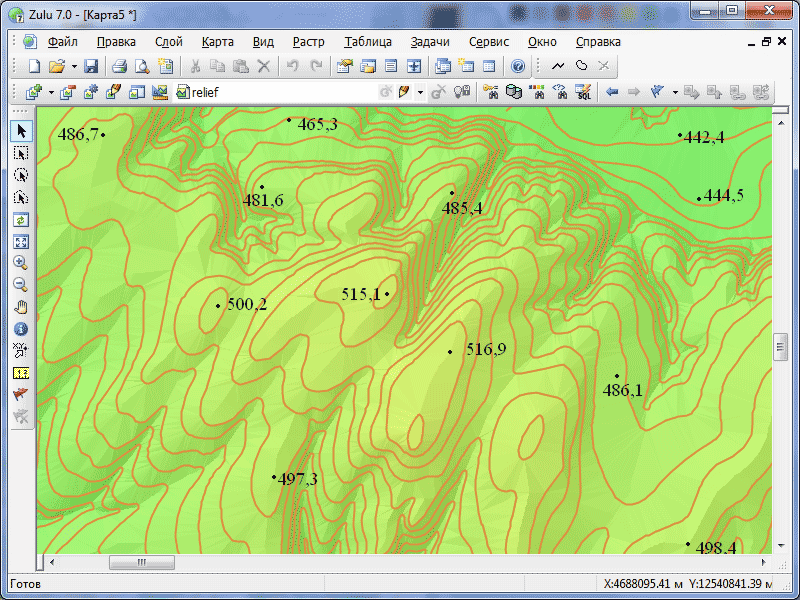This screenshot has height=600, width=800.
Task: Toggle the yellow 1.2 measurement label tool
Action: coord(21,373)
